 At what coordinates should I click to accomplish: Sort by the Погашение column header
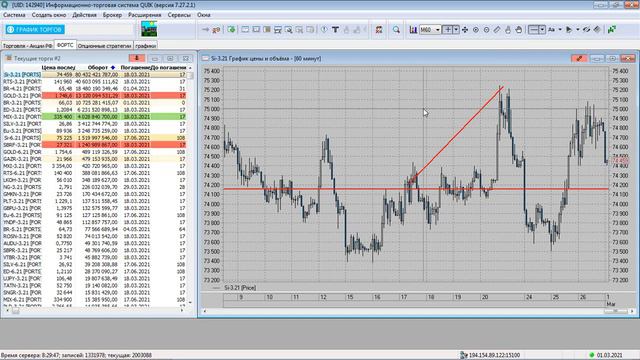tap(135, 67)
